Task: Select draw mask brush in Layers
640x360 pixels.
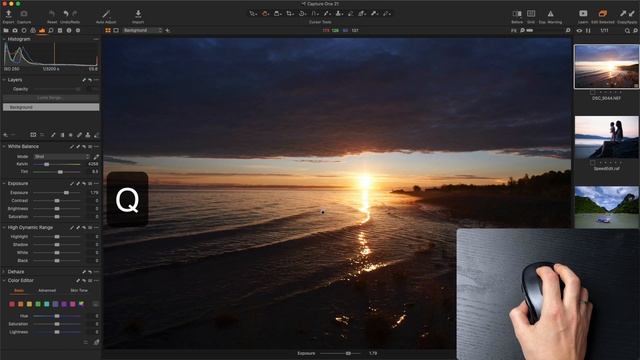Action: coord(53,135)
